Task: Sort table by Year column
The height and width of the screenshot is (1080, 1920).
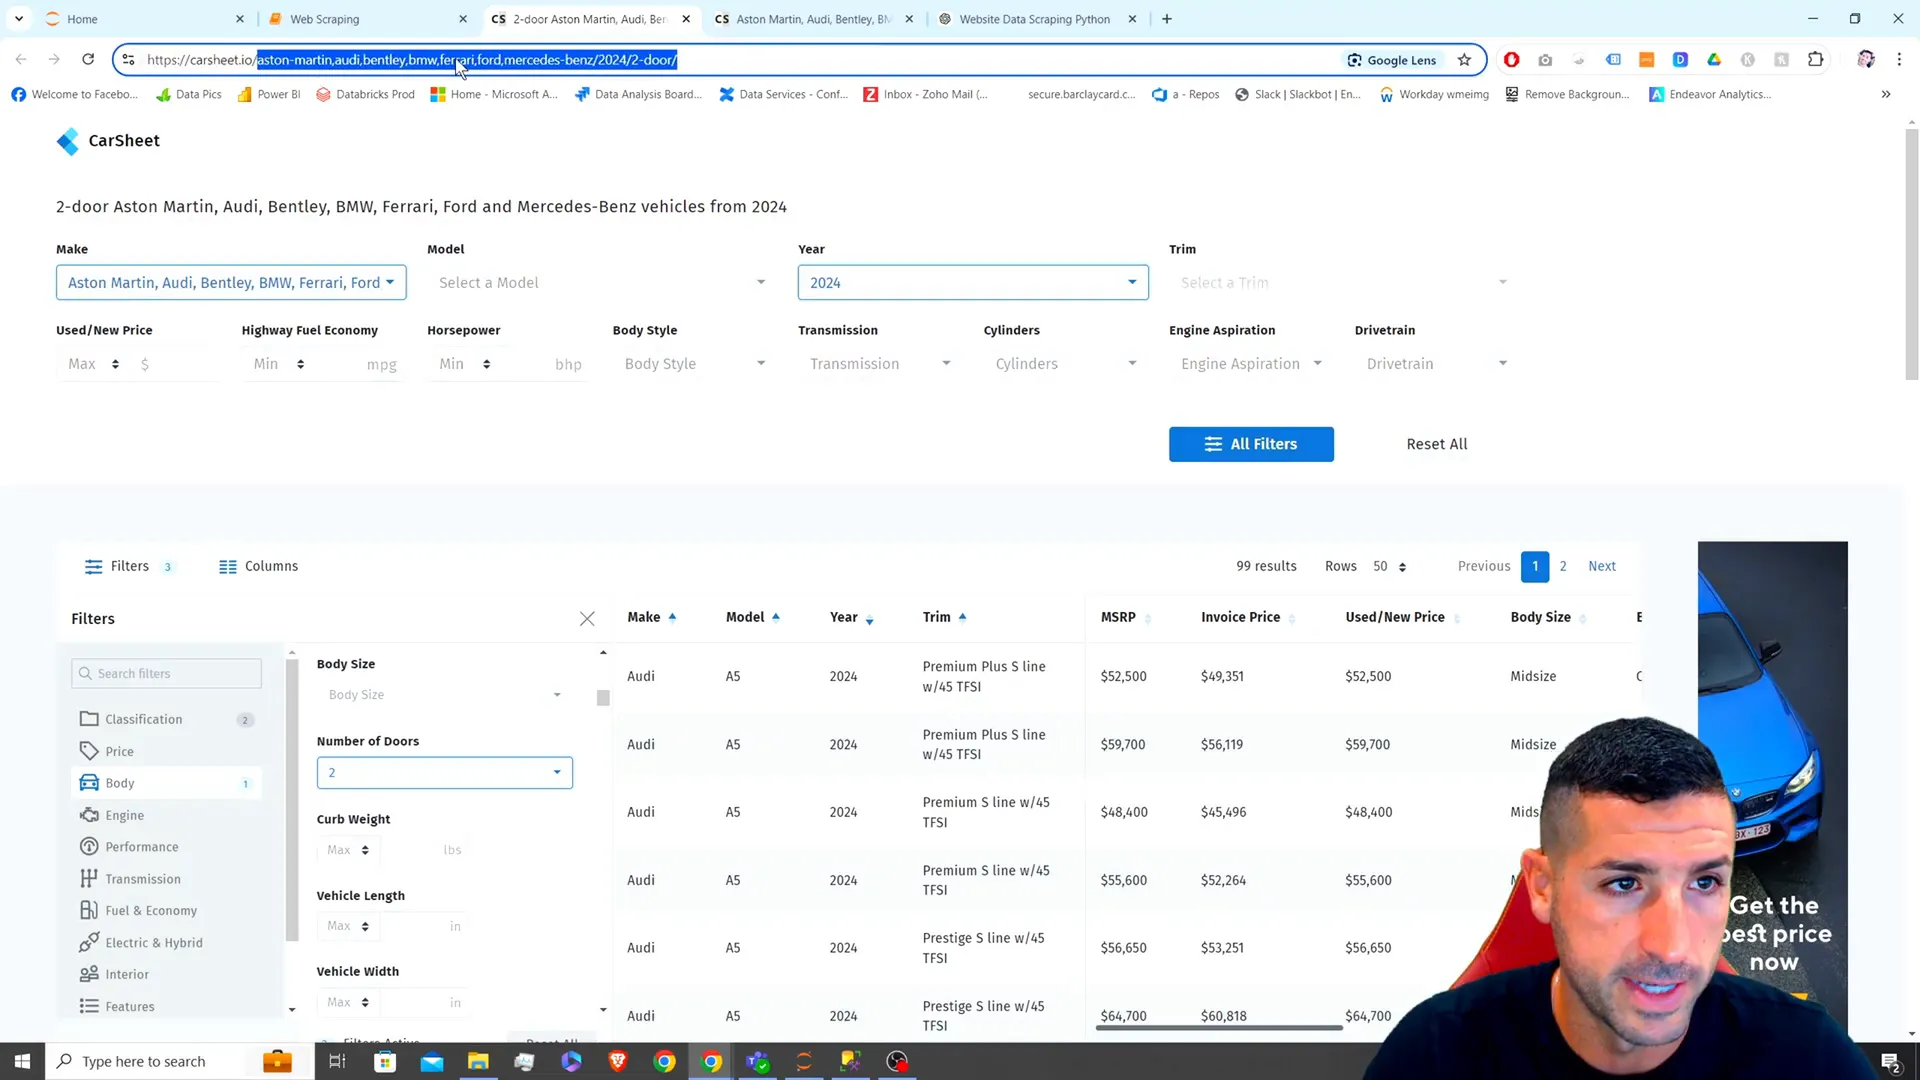Action: pyautogui.click(x=852, y=618)
